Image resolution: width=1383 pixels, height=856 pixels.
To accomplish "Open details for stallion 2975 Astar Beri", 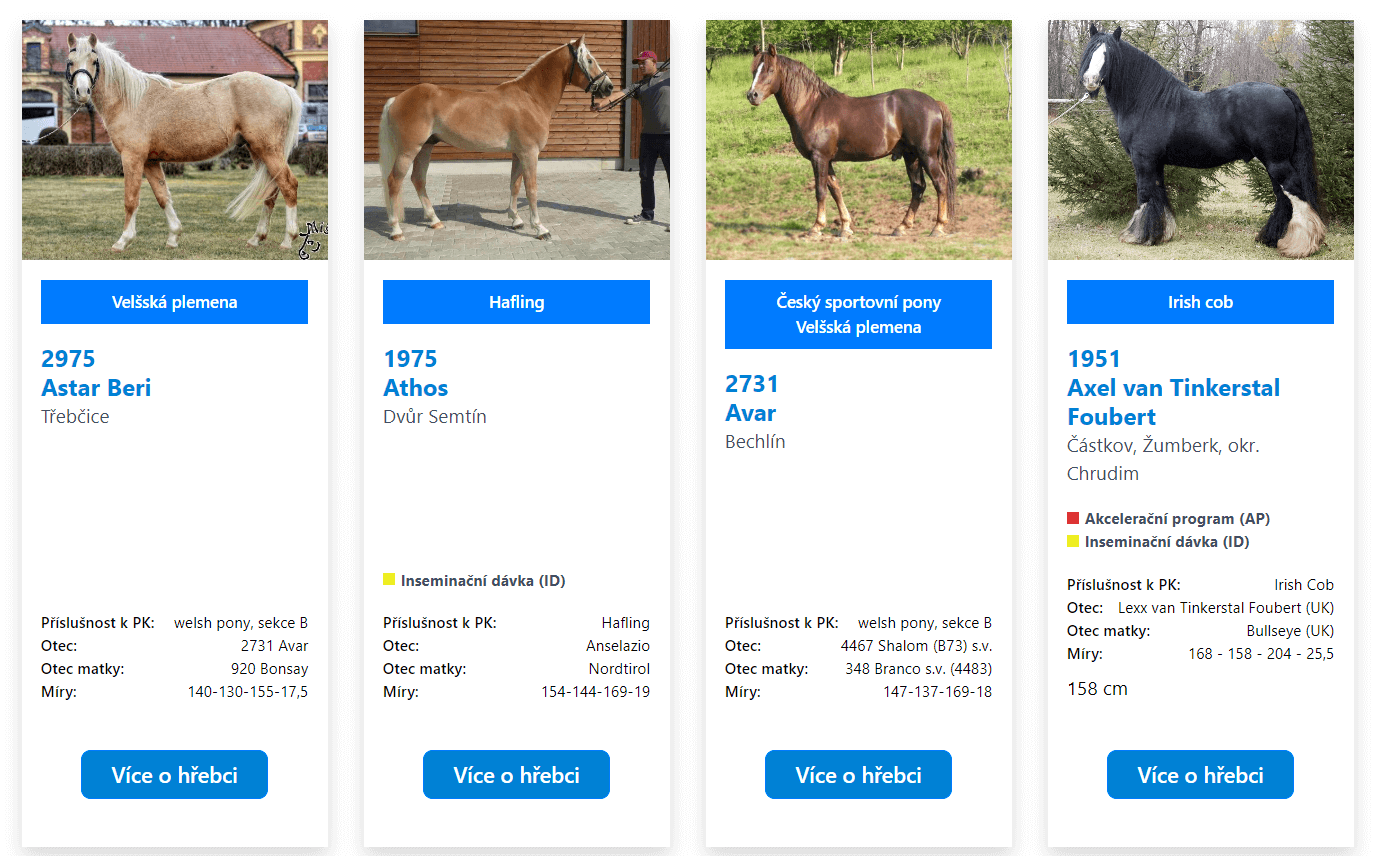I will [174, 774].
